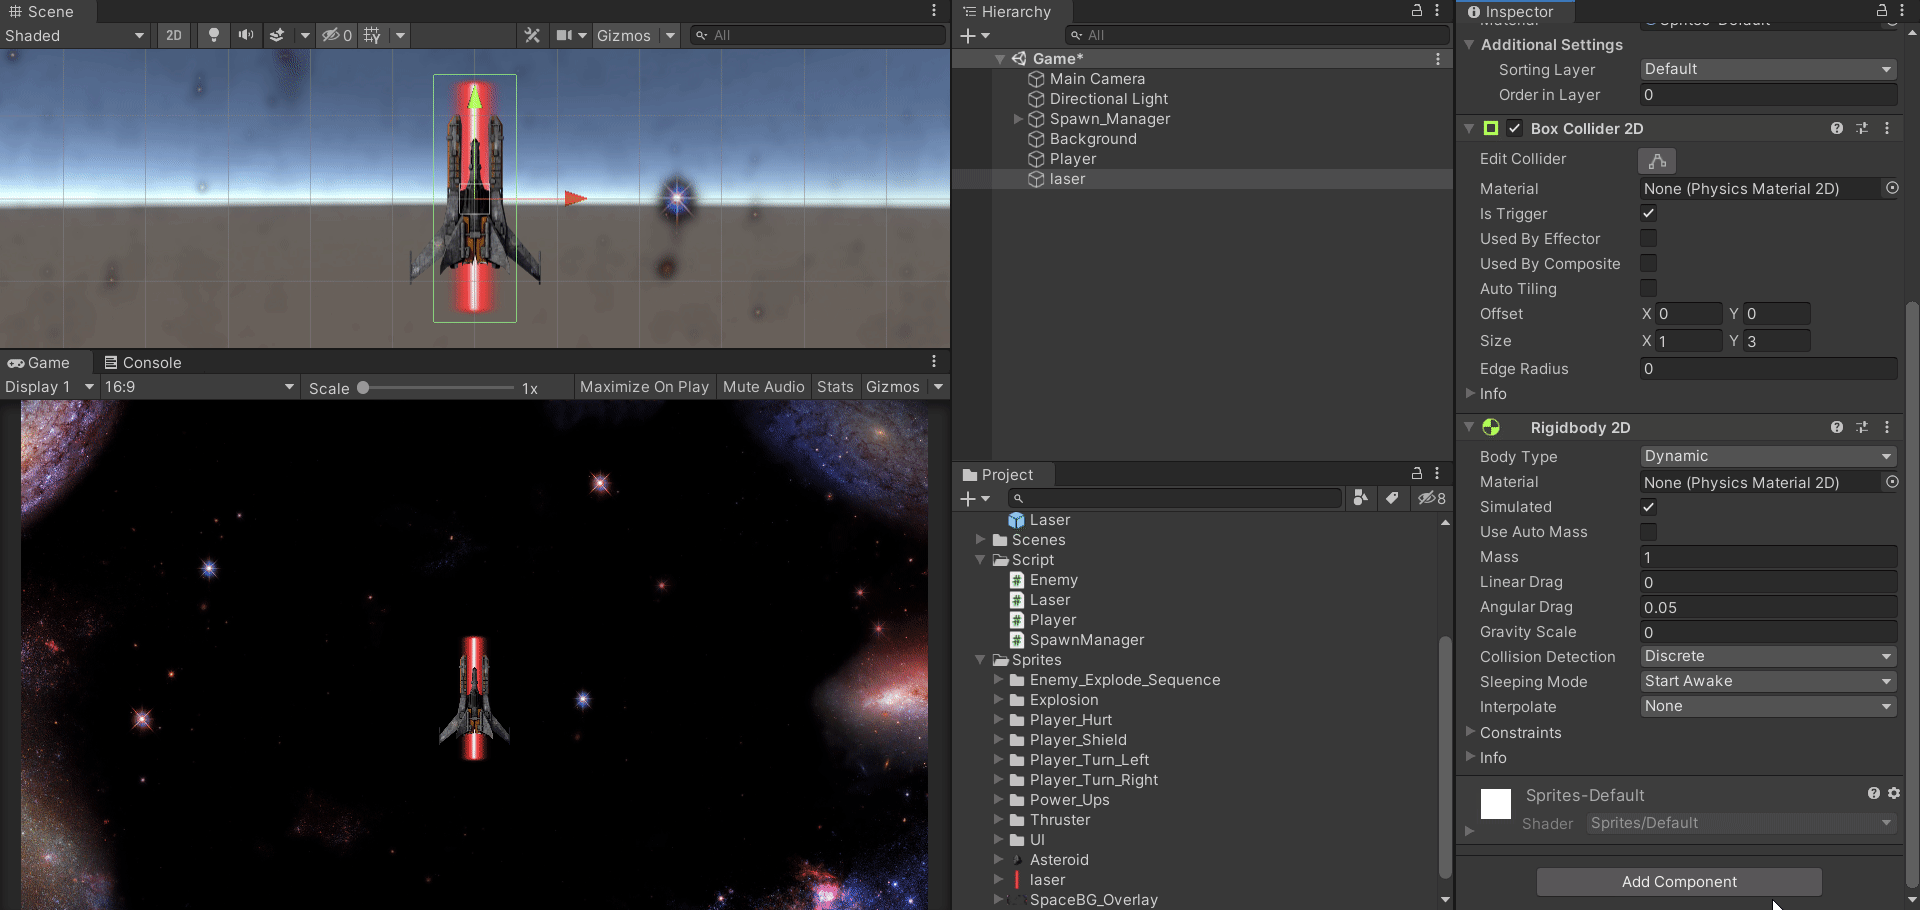Screen dimensions: 1920x910
Task: Toggle scene audio with the speaker icon
Action: [x=245, y=35]
